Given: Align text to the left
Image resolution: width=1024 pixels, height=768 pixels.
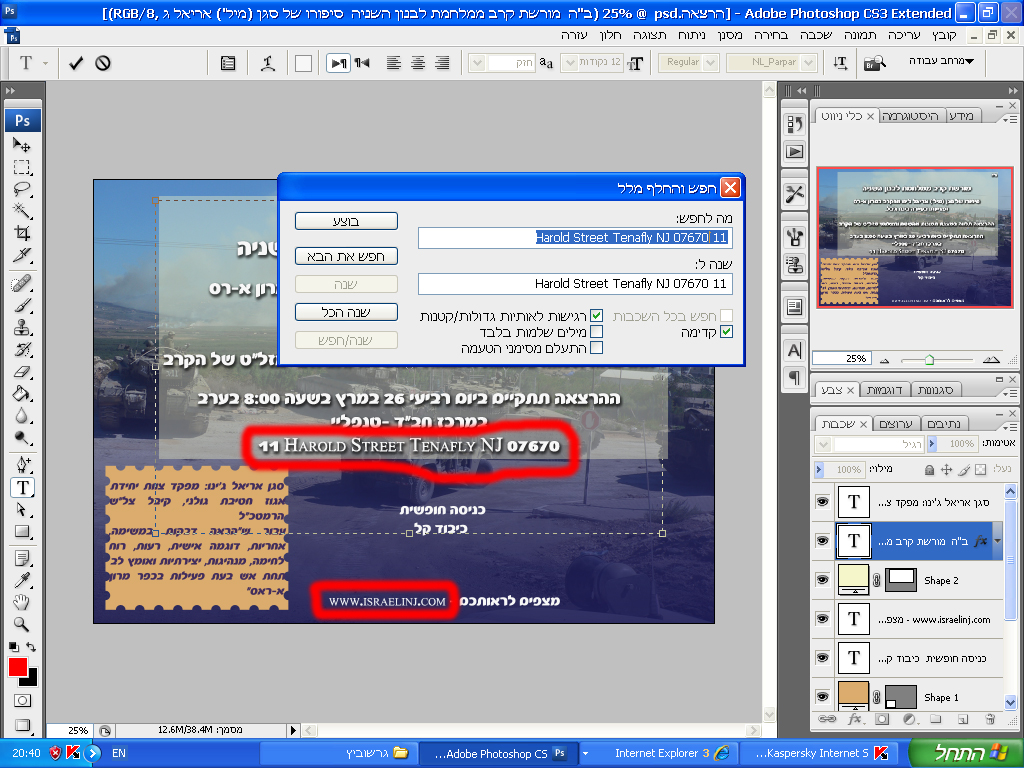Looking at the screenshot, I should [x=393, y=63].
